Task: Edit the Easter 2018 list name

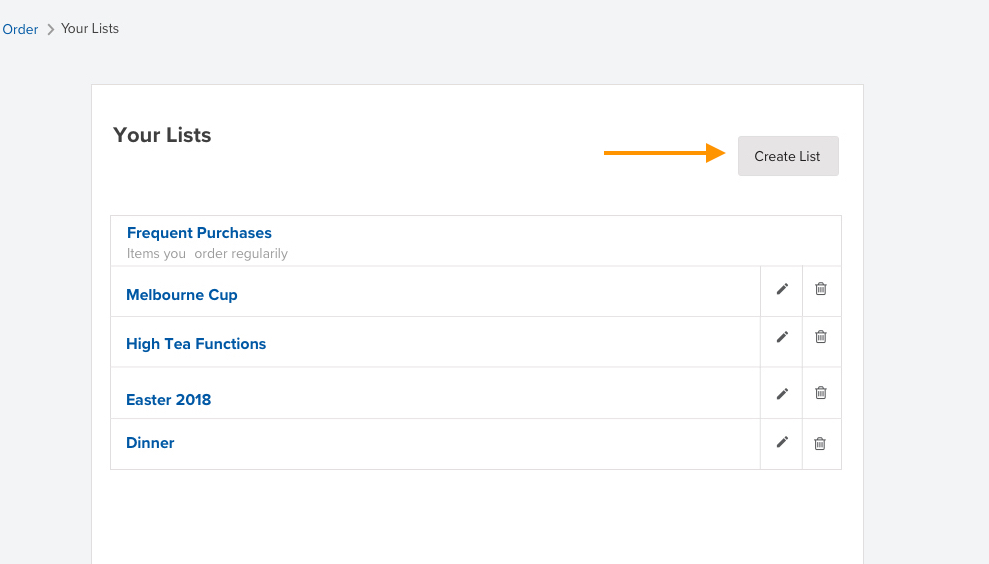Action: (782, 393)
